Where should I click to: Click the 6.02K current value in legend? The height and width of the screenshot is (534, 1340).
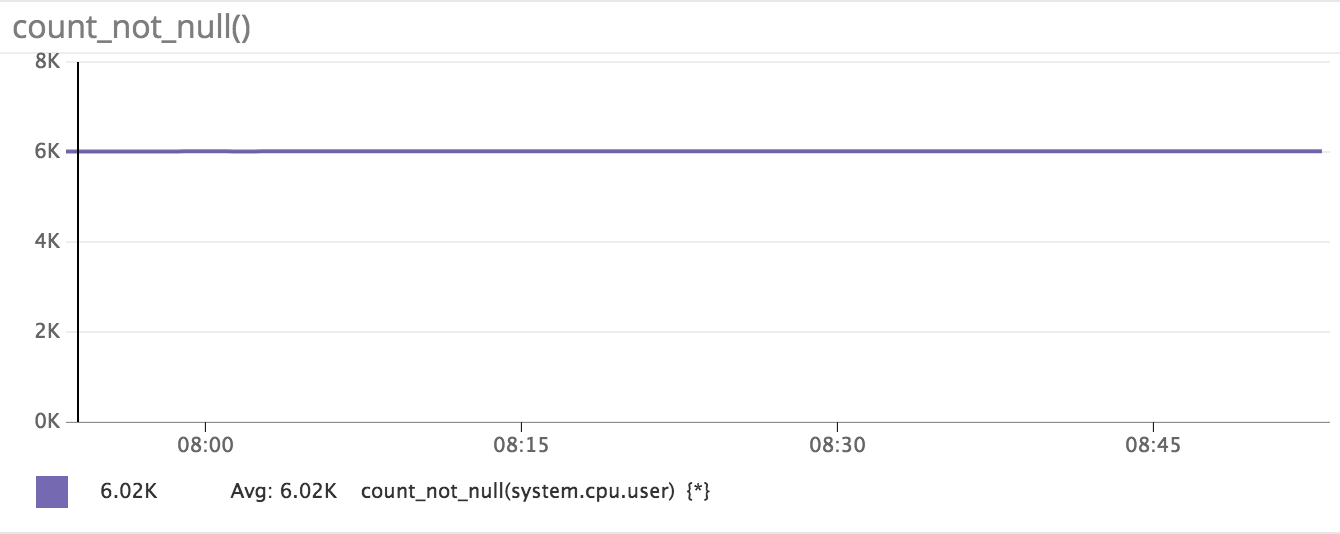[127, 491]
